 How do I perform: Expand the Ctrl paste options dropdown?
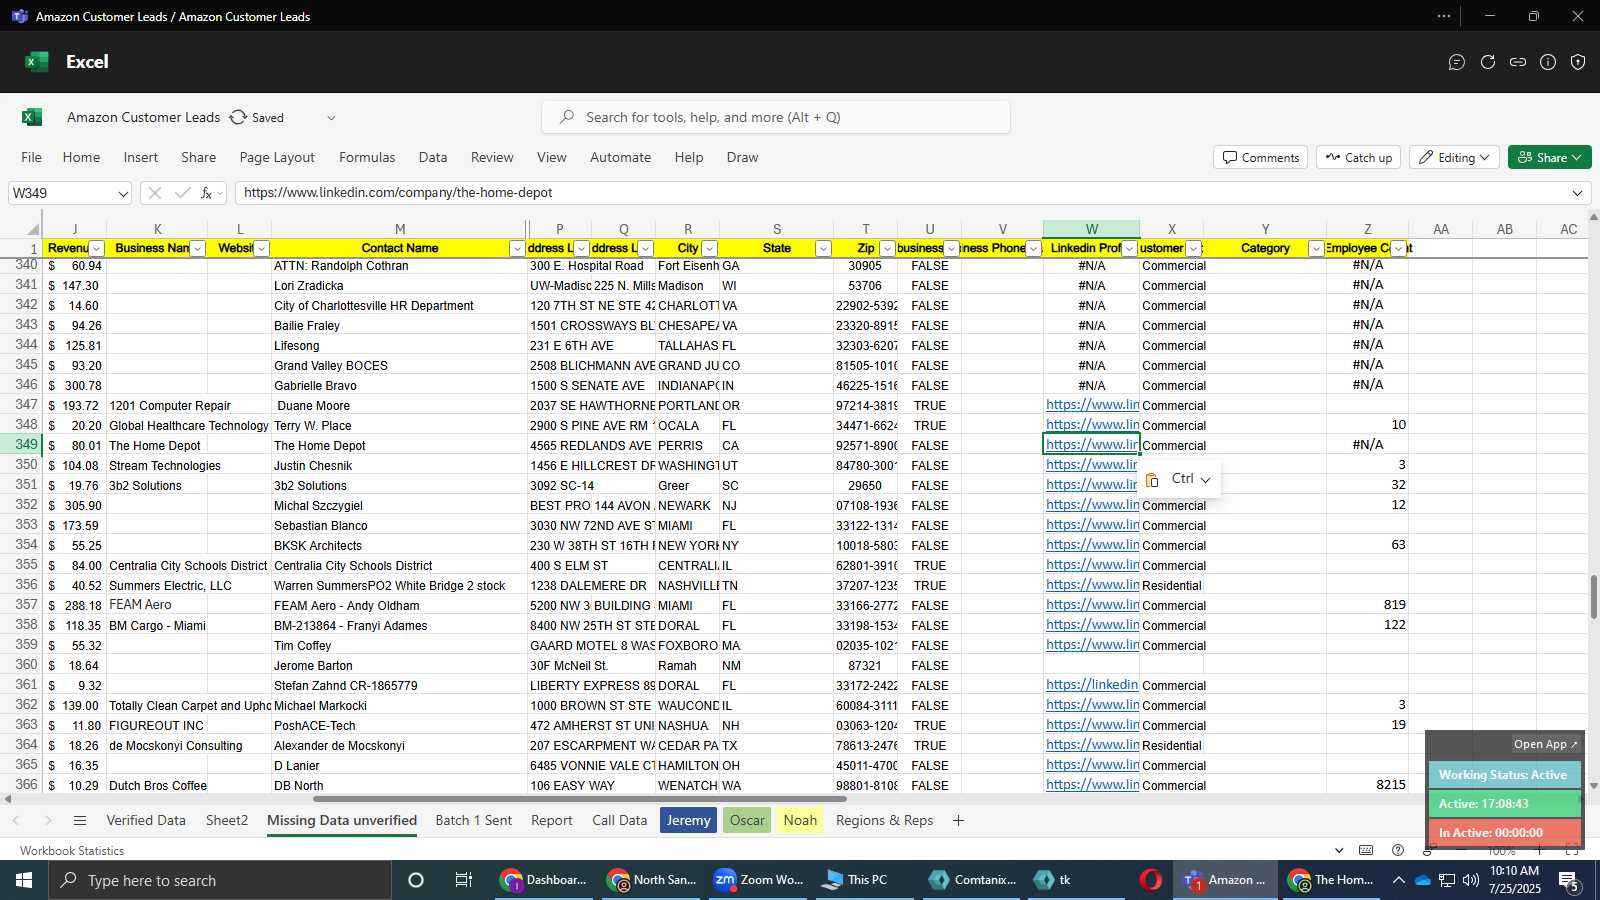tap(1205, 480)
